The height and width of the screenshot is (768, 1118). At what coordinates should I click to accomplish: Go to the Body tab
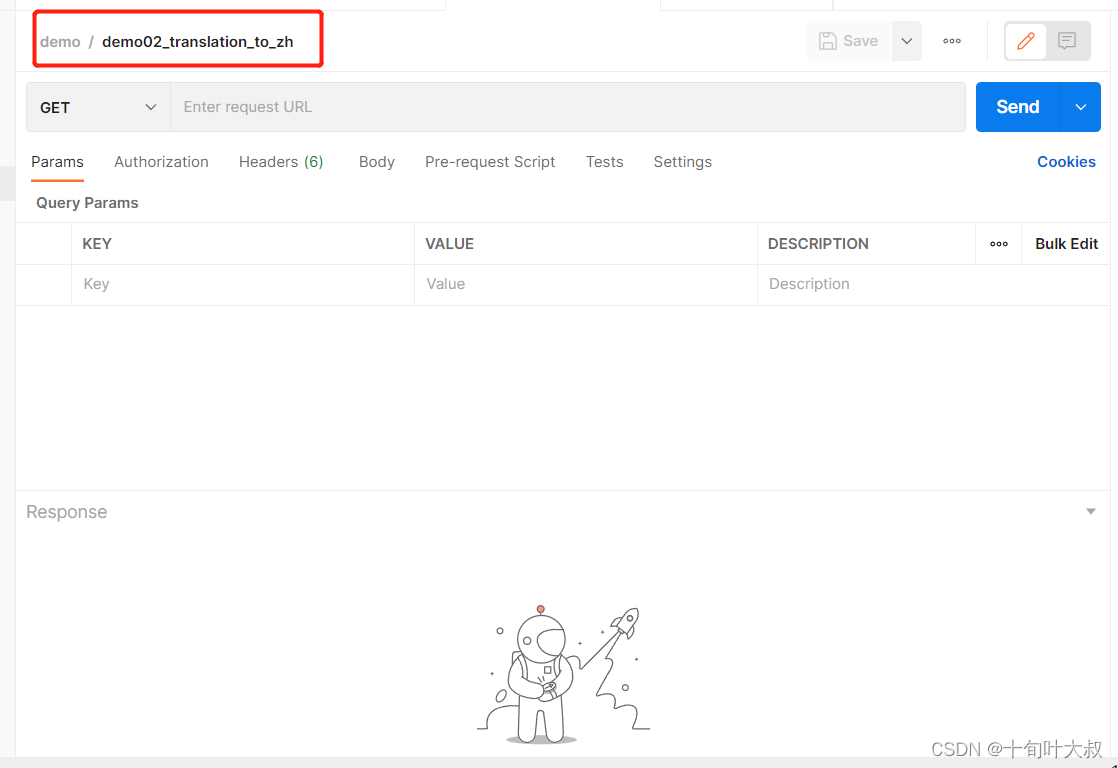click(376, 163)
